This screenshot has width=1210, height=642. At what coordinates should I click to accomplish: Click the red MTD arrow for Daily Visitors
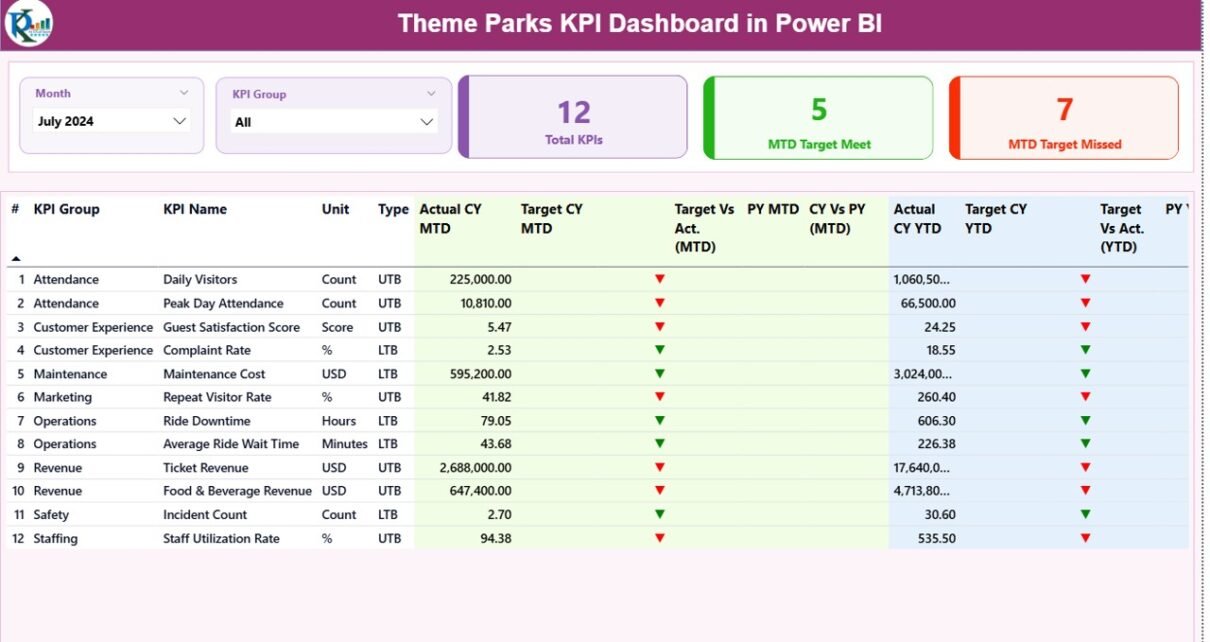coord(659,279)
